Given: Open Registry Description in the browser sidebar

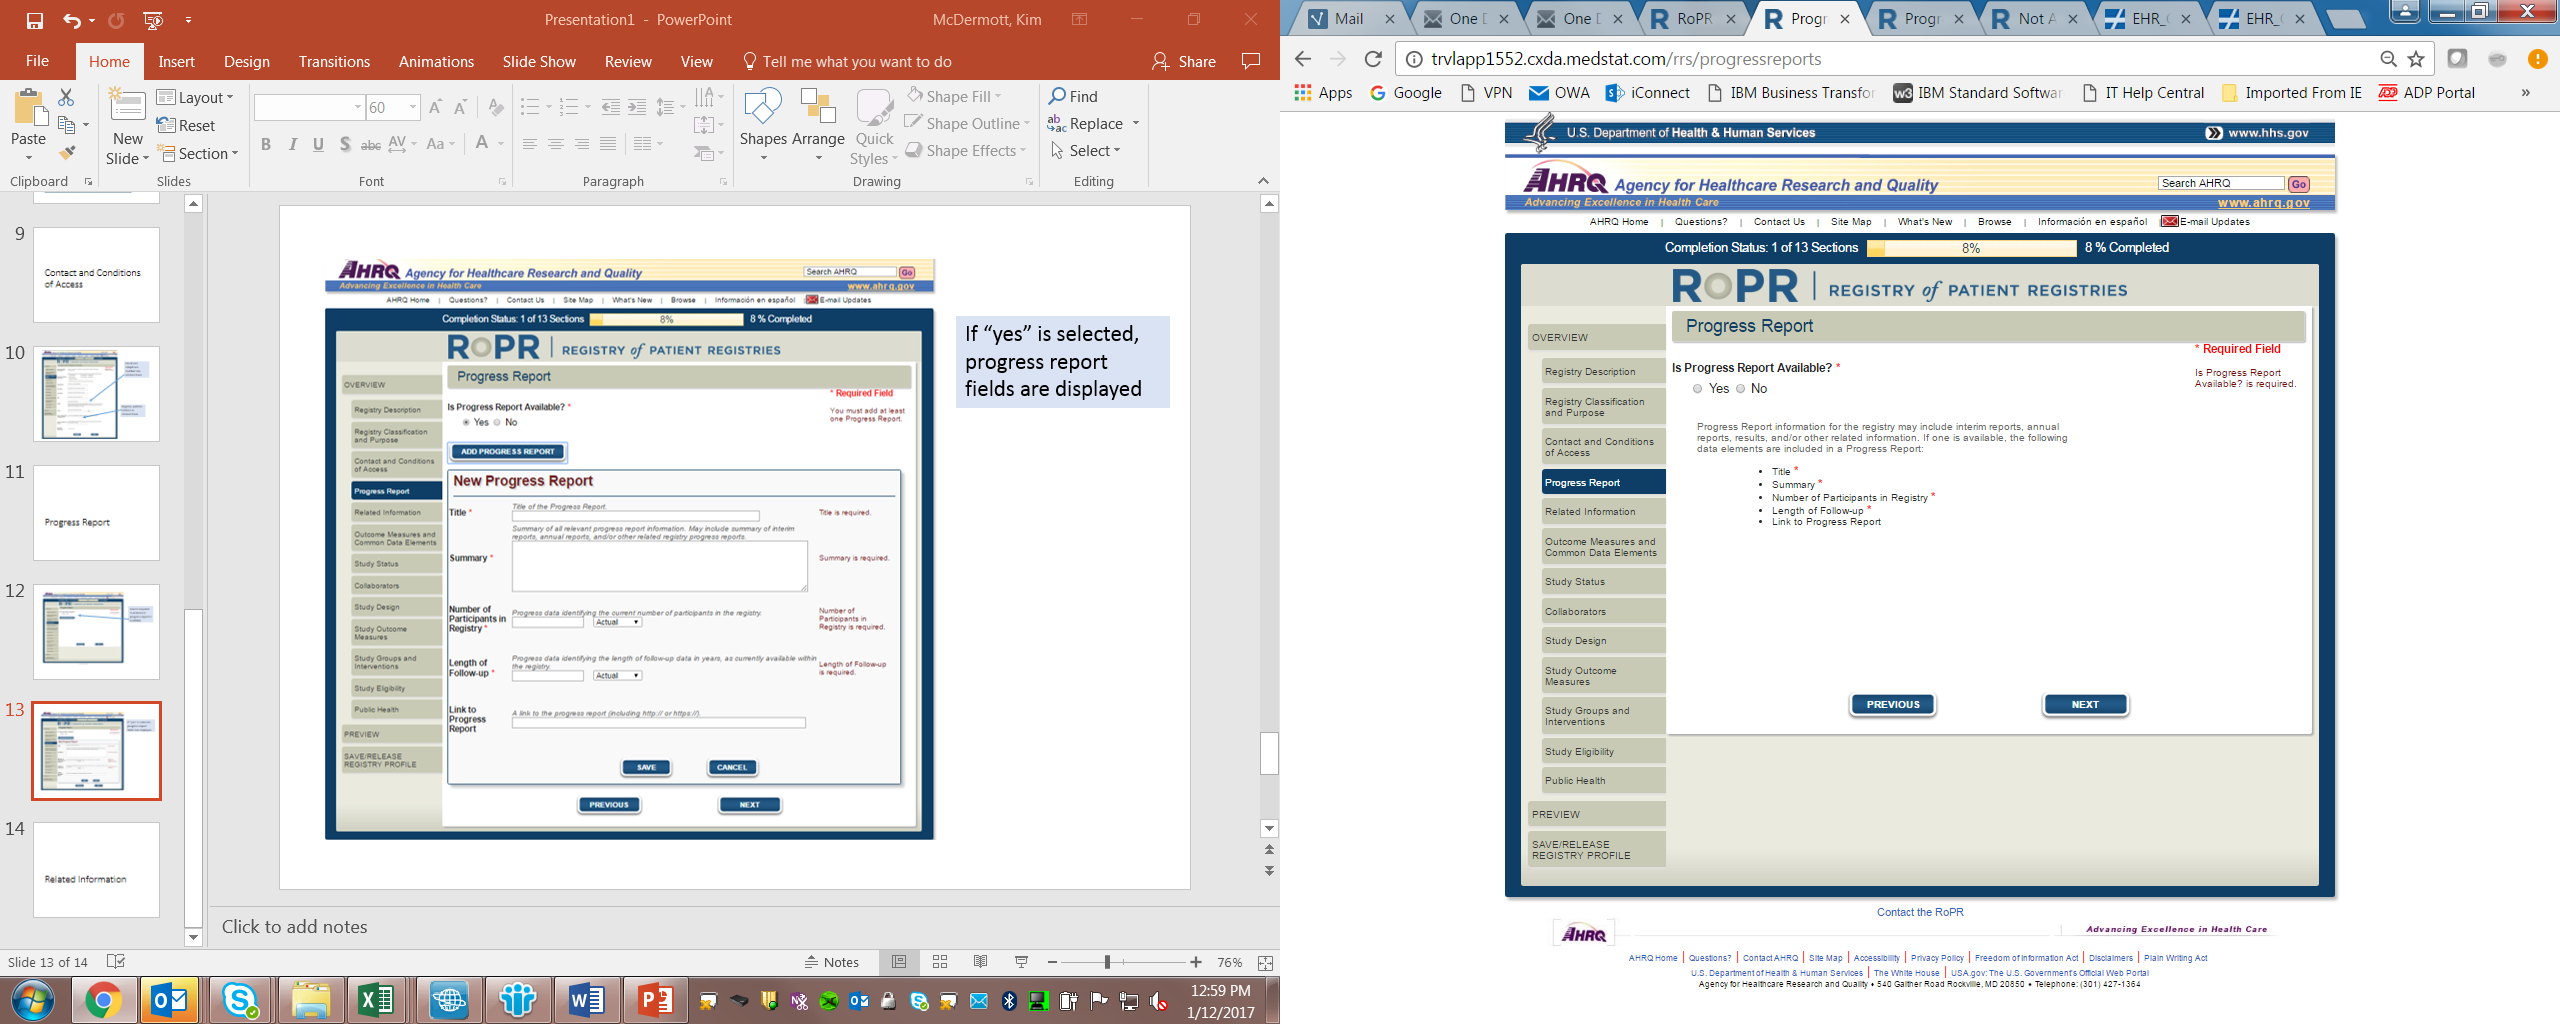Looking at the screenshot, I should (x=1603, y=372).
